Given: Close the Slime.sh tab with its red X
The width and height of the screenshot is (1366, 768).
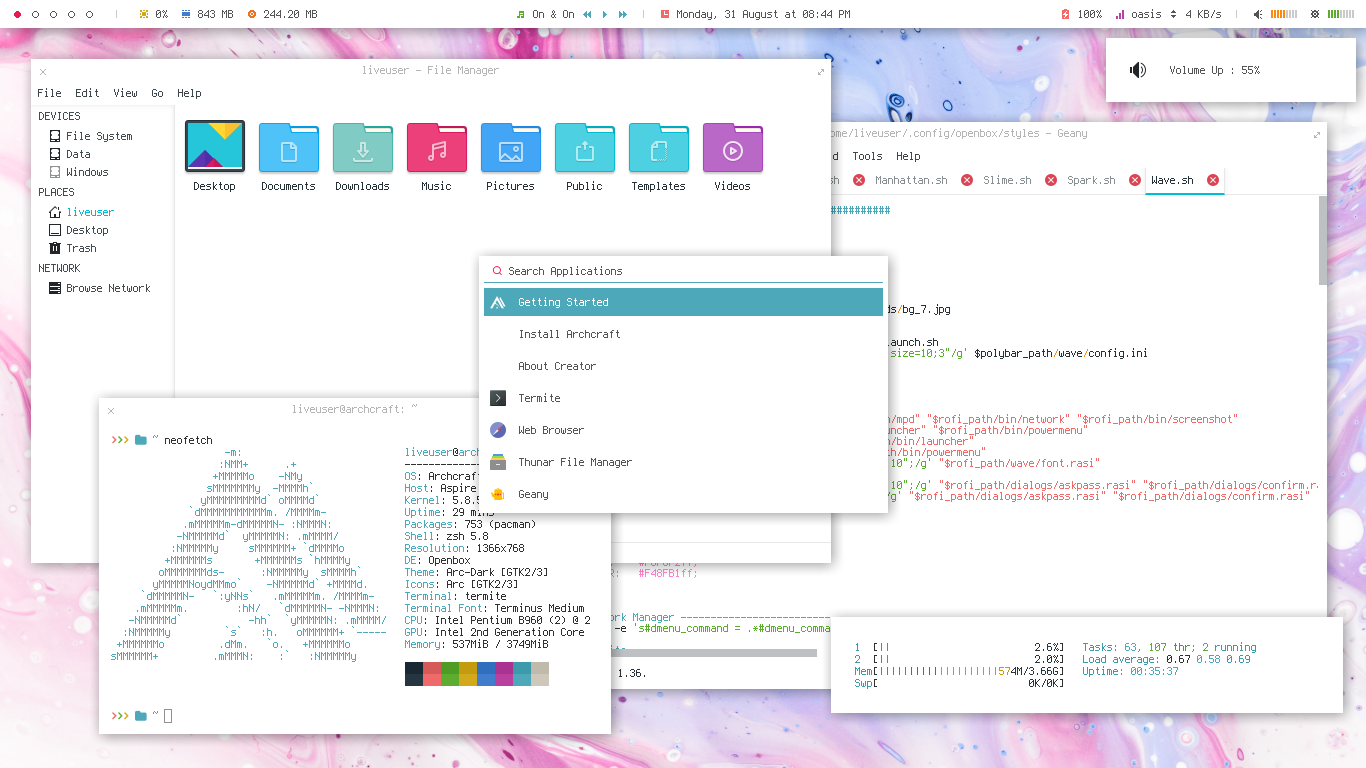Looking at the screenshot, I should (1051, 180).
